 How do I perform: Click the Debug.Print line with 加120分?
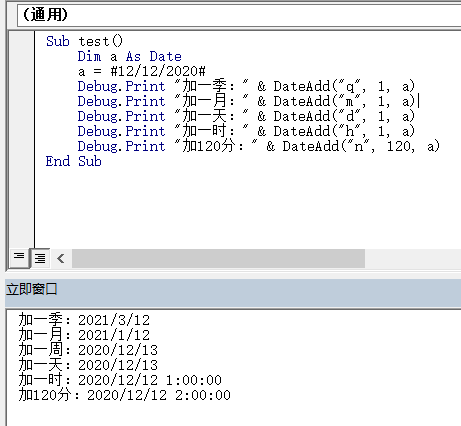click(259, 146)
